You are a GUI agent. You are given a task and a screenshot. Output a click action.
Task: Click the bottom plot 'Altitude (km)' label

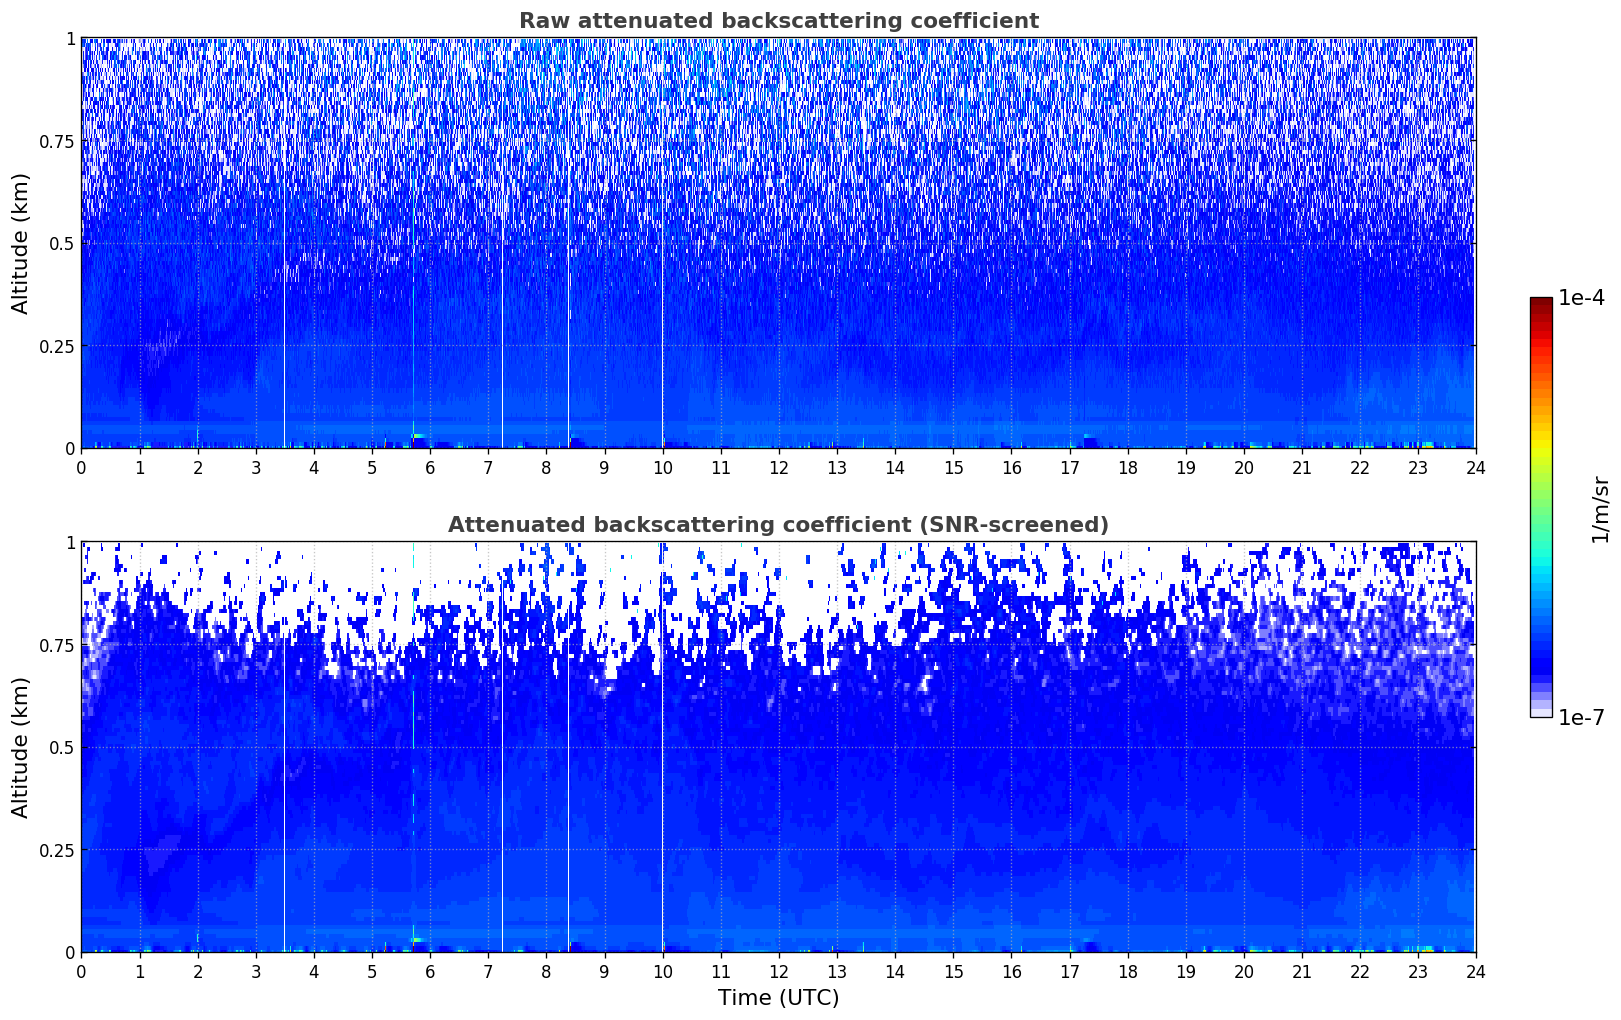point(21,747)
